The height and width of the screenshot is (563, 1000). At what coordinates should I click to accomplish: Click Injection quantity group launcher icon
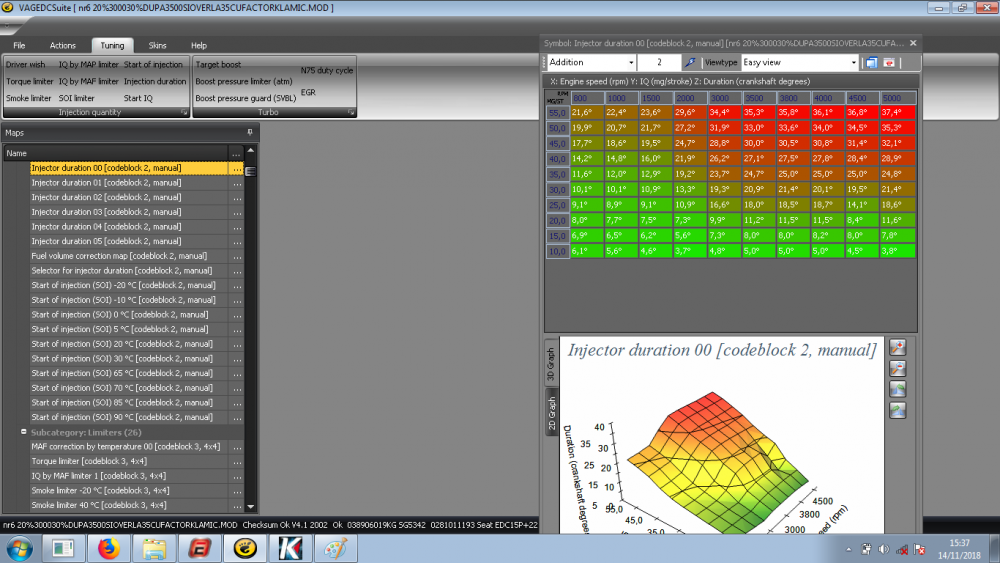184,112
